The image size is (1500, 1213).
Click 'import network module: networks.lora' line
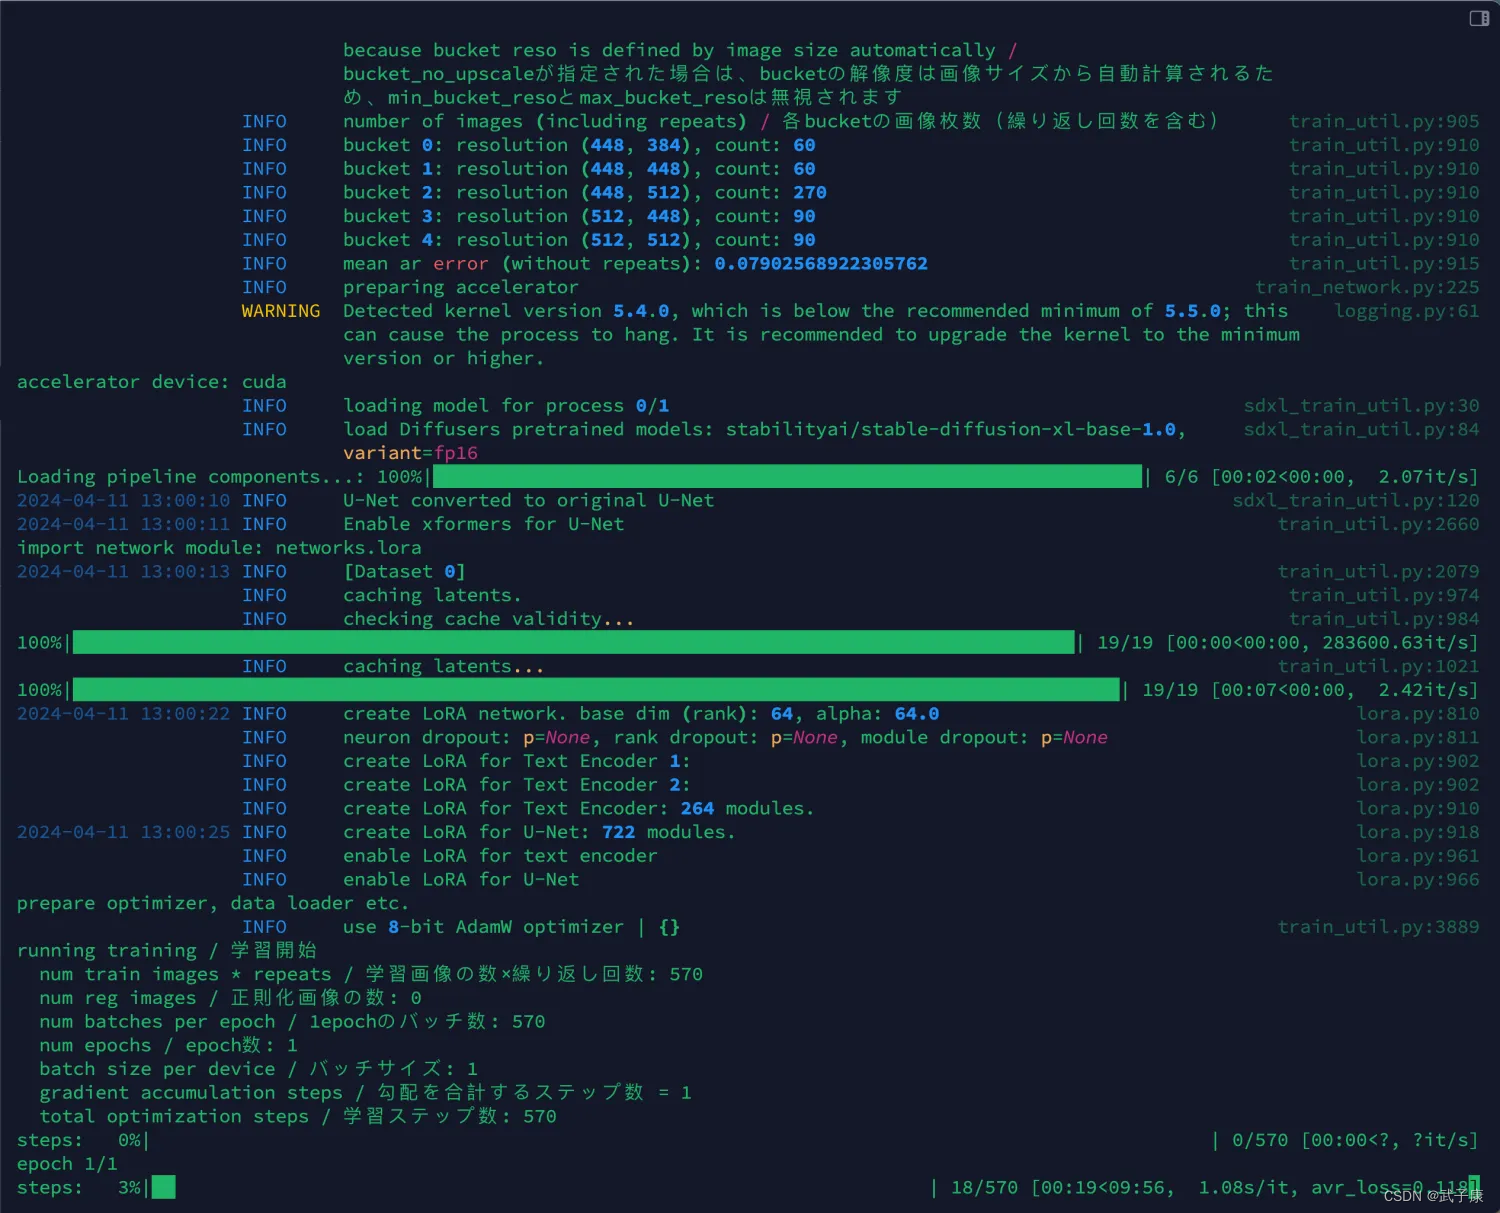pyautogui.click(x=219, y=548)
